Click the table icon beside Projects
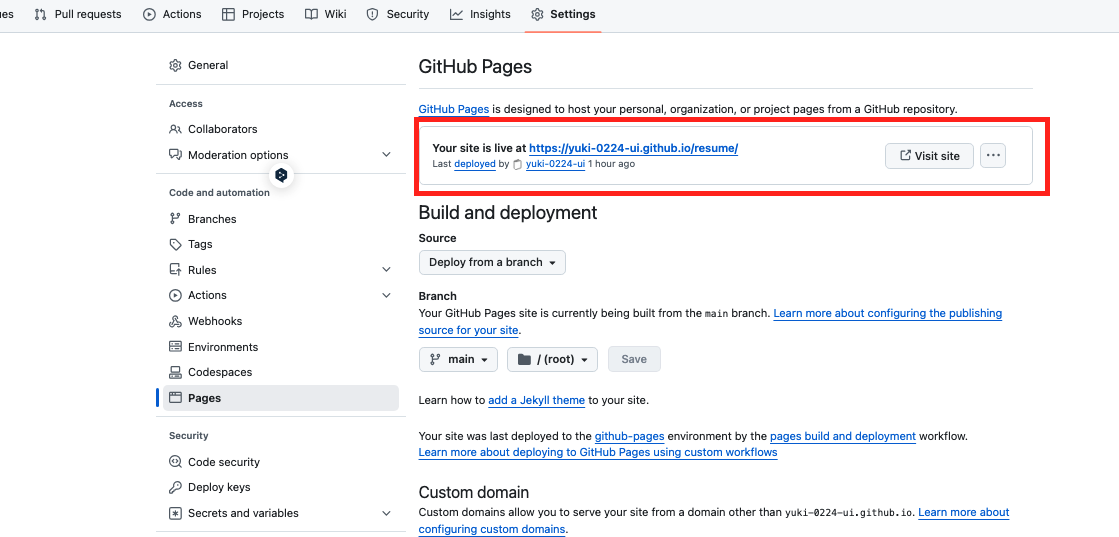 pyautogui.click(x=228, y=14)
